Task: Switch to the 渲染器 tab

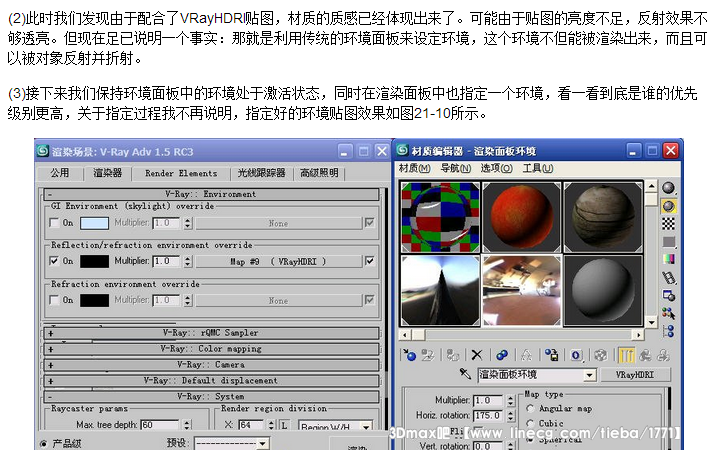Action: point(108,173)
